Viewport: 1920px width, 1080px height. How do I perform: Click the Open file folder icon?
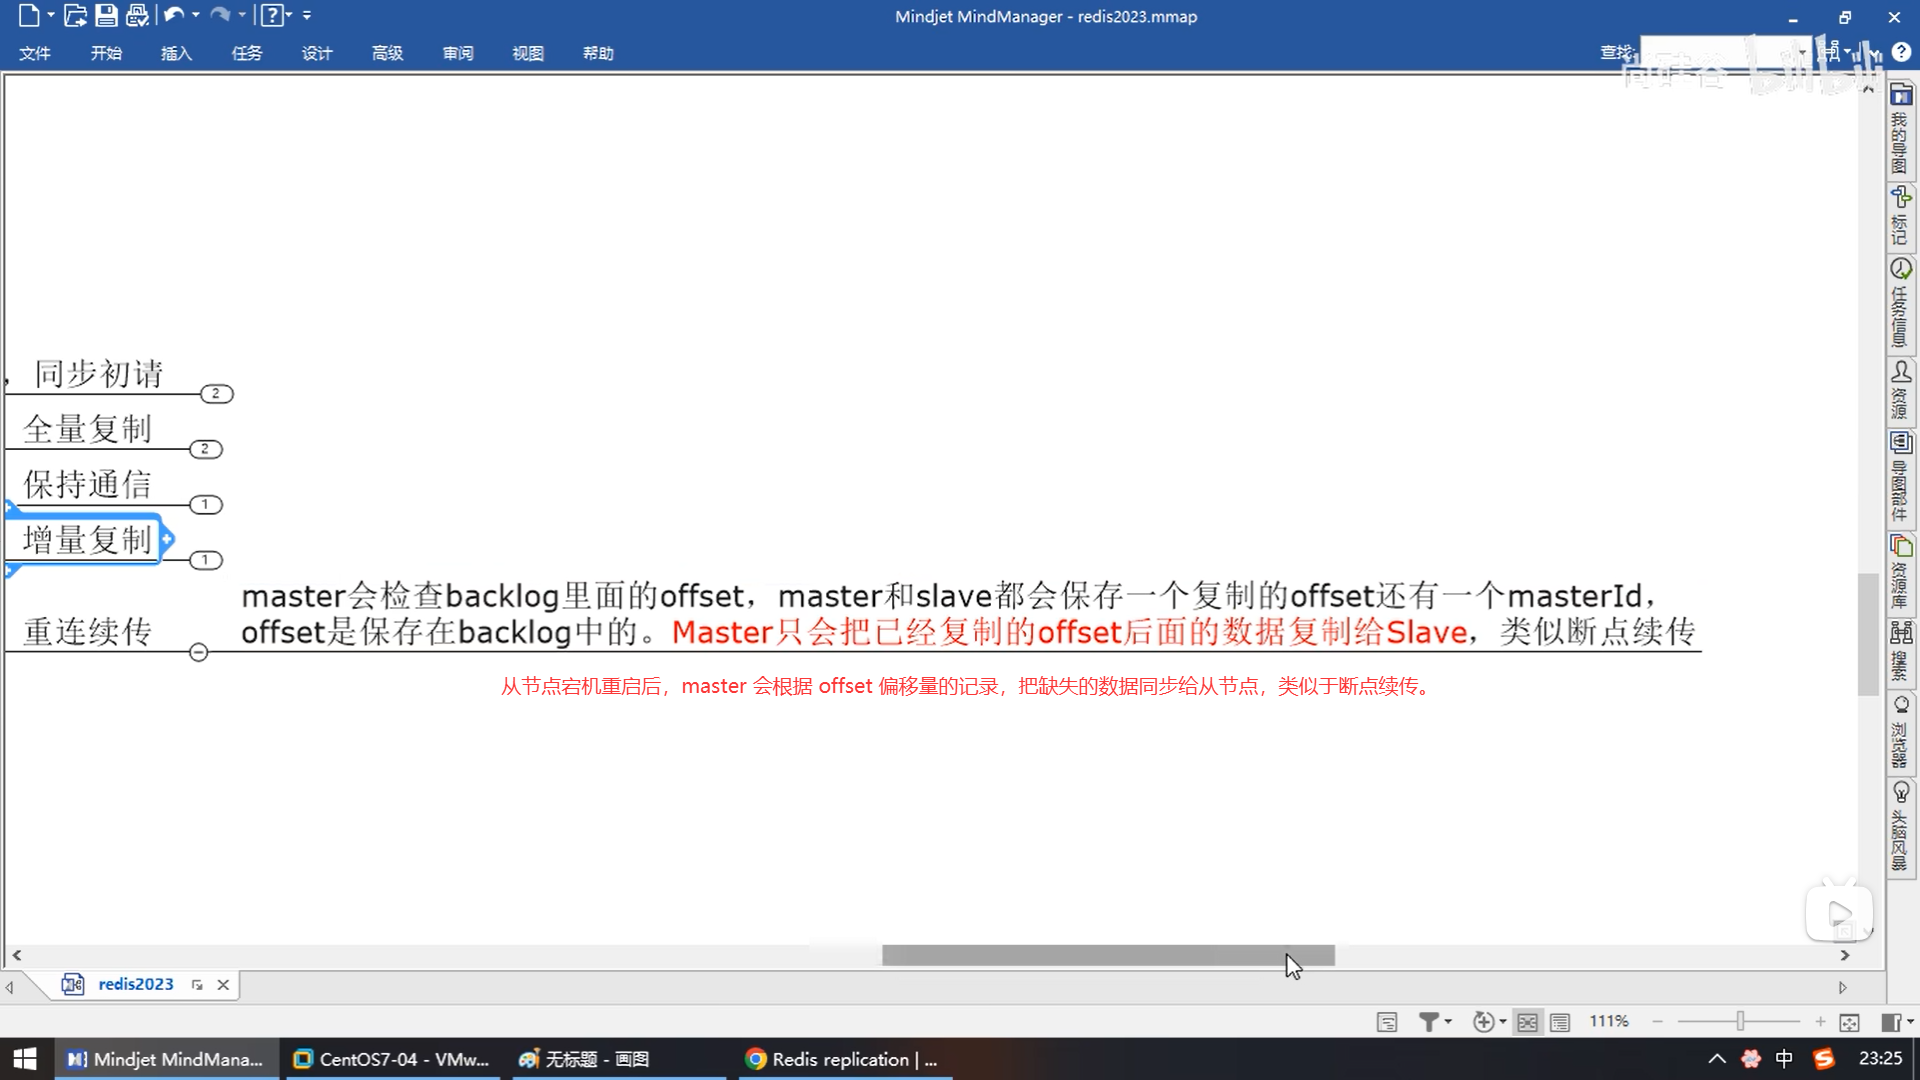click(75, 15)
